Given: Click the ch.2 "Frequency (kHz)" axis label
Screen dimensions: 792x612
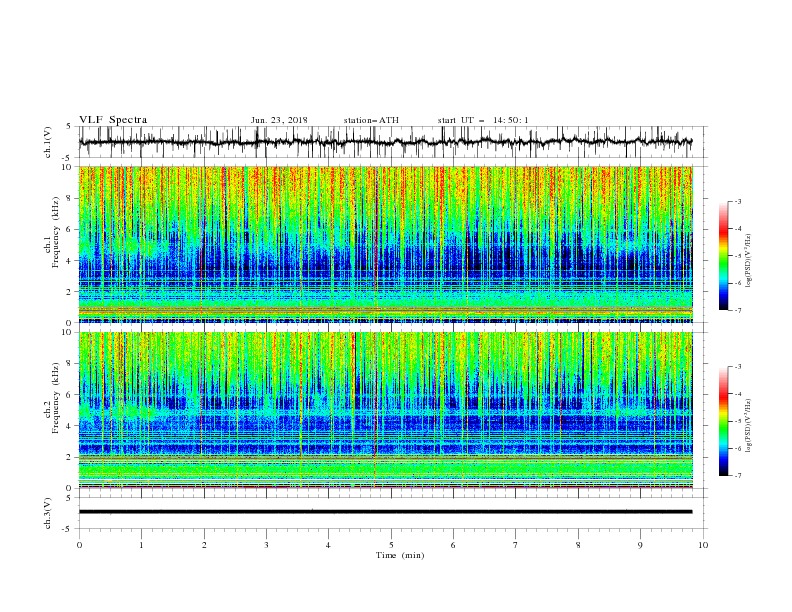Looking at the screenshot, I should click(56, 398).
